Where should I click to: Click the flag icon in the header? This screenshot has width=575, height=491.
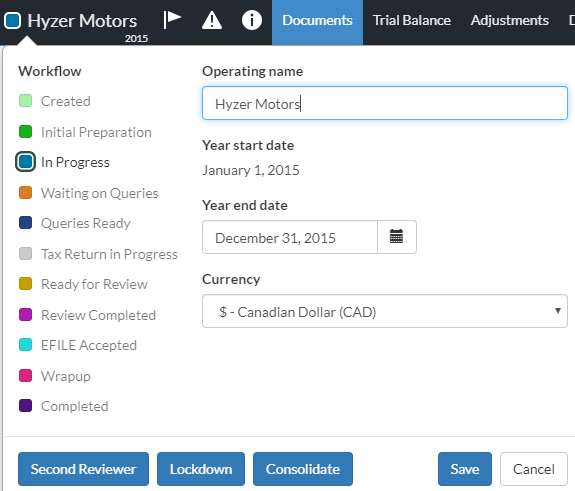[x=172, y=20]
